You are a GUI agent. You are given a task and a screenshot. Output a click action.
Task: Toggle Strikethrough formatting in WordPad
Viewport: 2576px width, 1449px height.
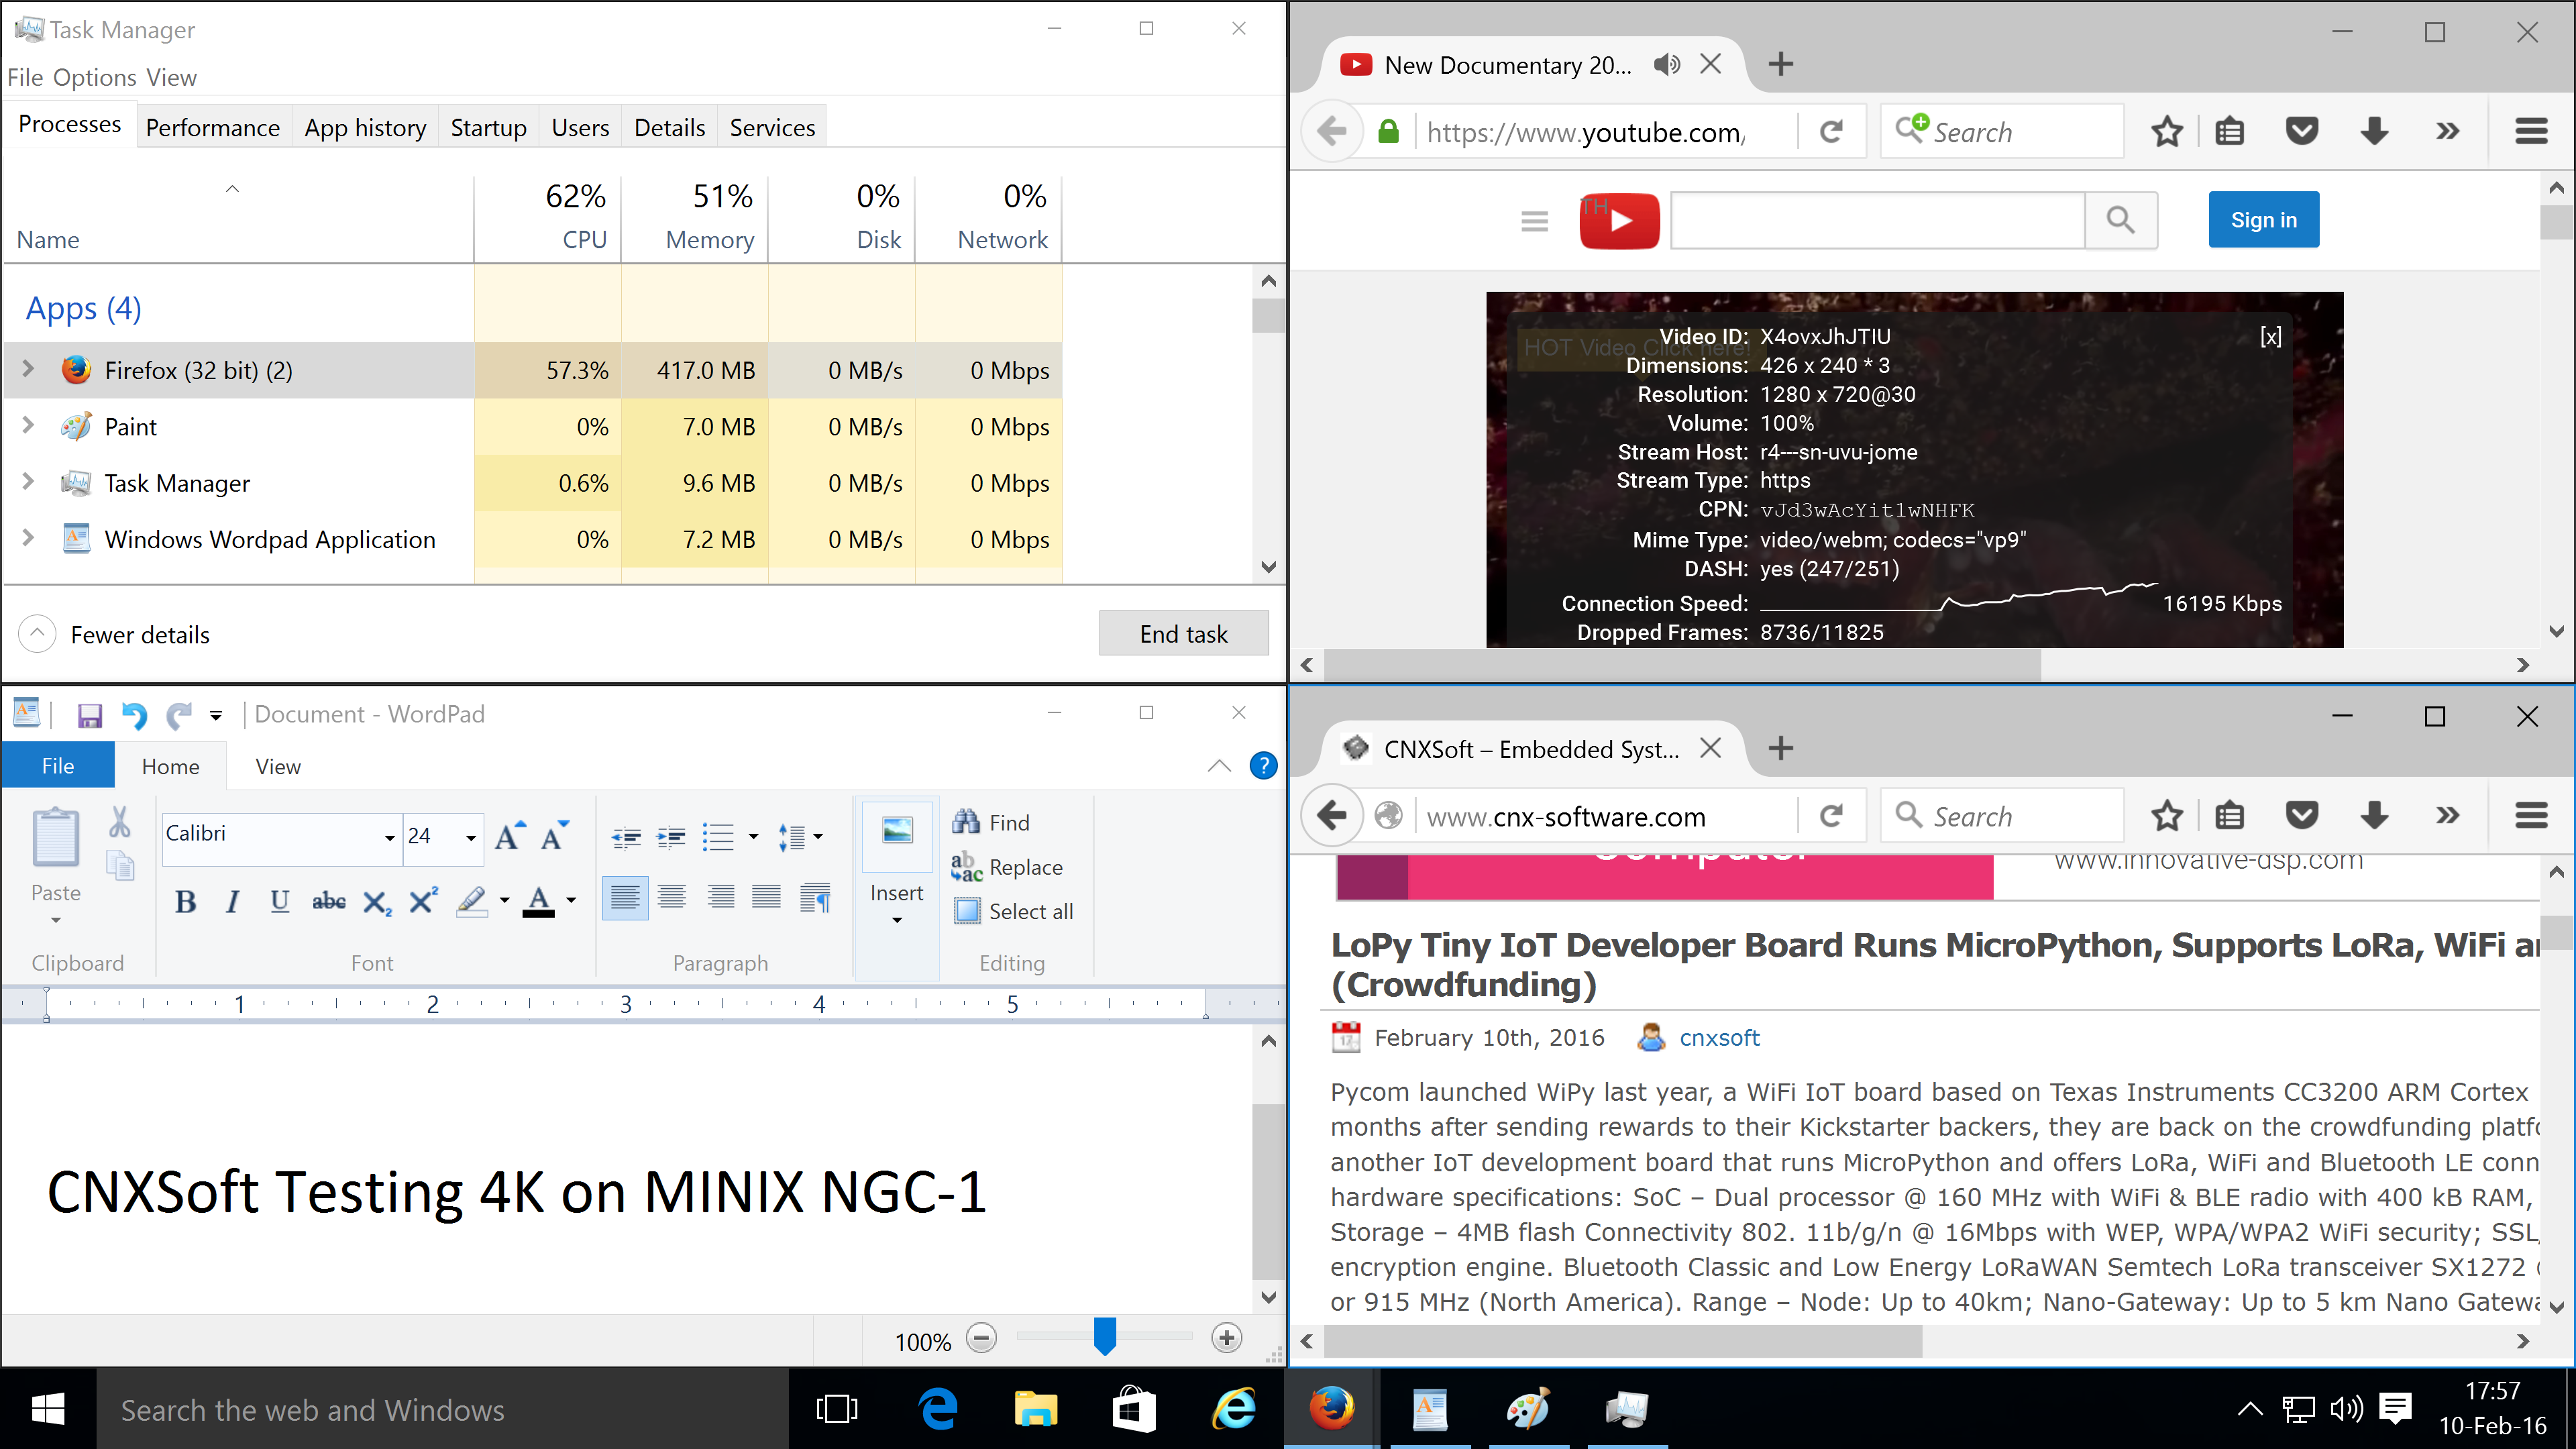pyautogui.click(x=328, y=902)
